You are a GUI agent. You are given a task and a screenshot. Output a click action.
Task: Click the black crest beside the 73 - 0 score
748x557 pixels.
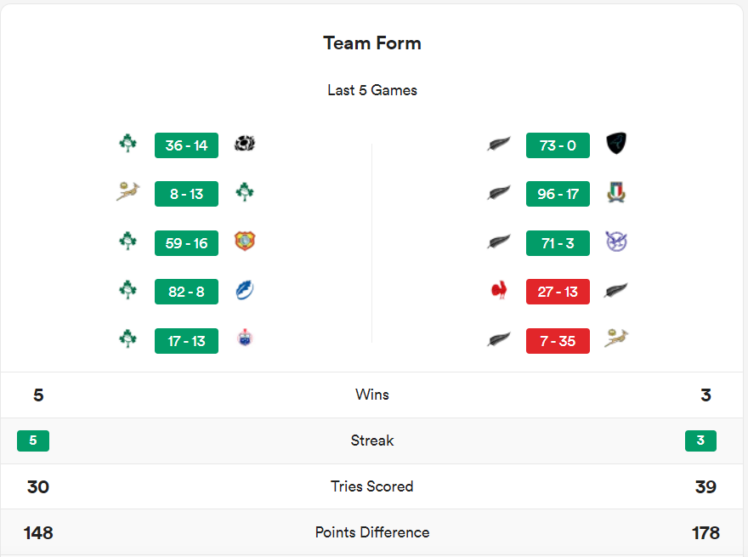point(616,144)
